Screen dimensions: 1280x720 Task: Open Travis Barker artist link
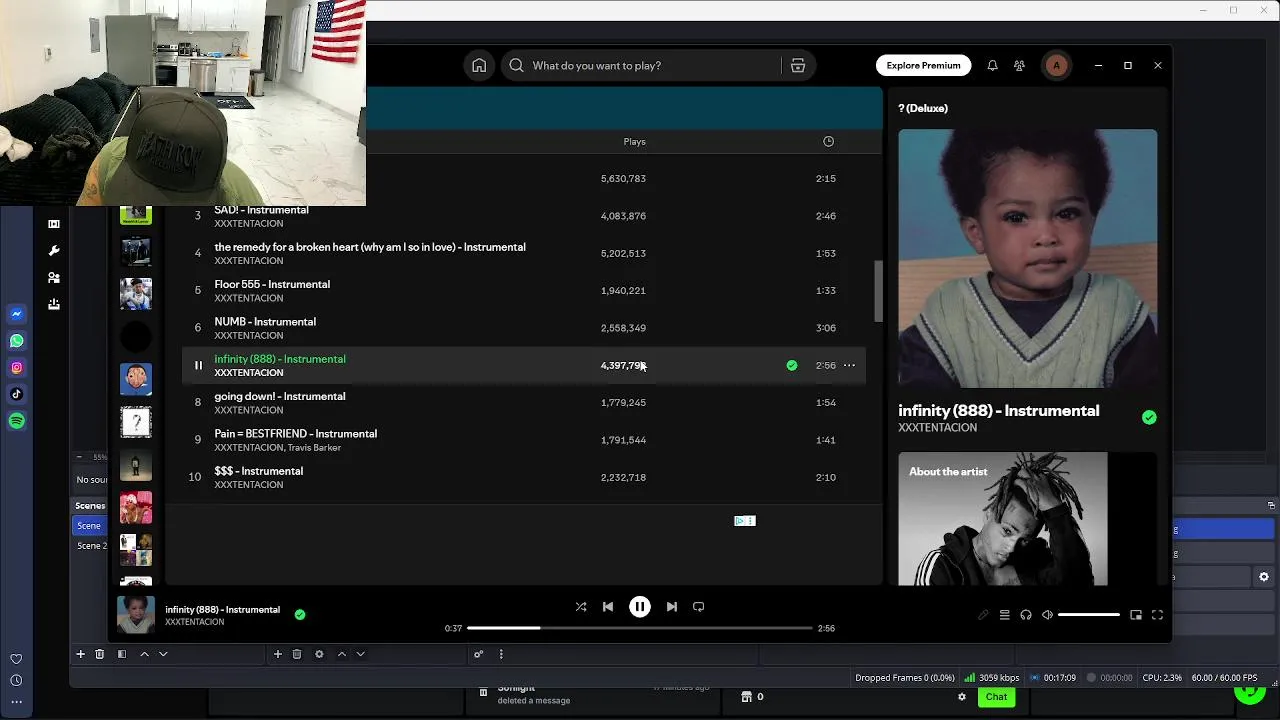tap(315, 447)
